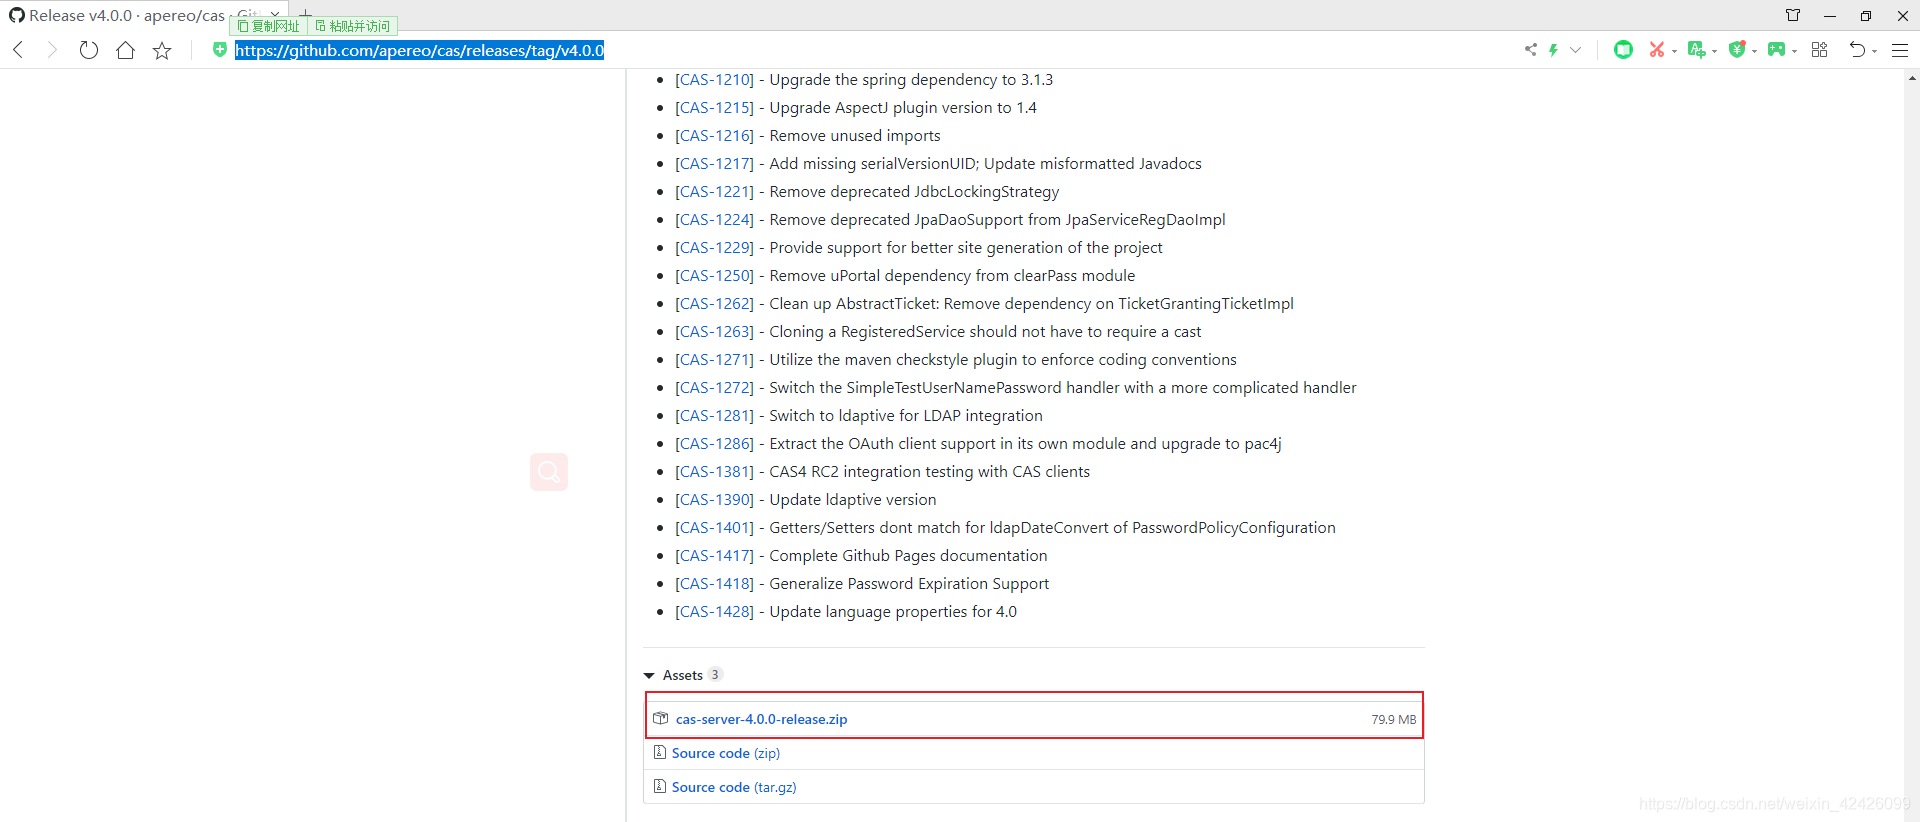Collapse the Assets section triangle
This screenshot has width=1920, height=822.
[649, 676]
